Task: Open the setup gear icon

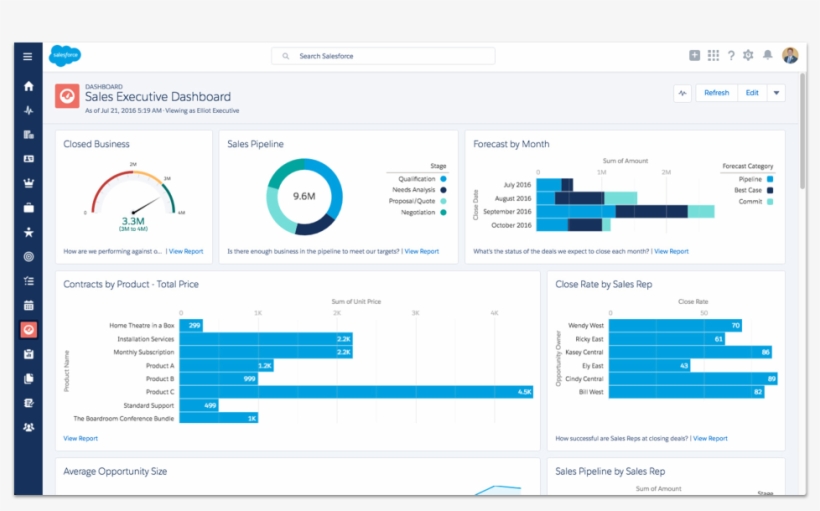Action: [x=748, y=56]
